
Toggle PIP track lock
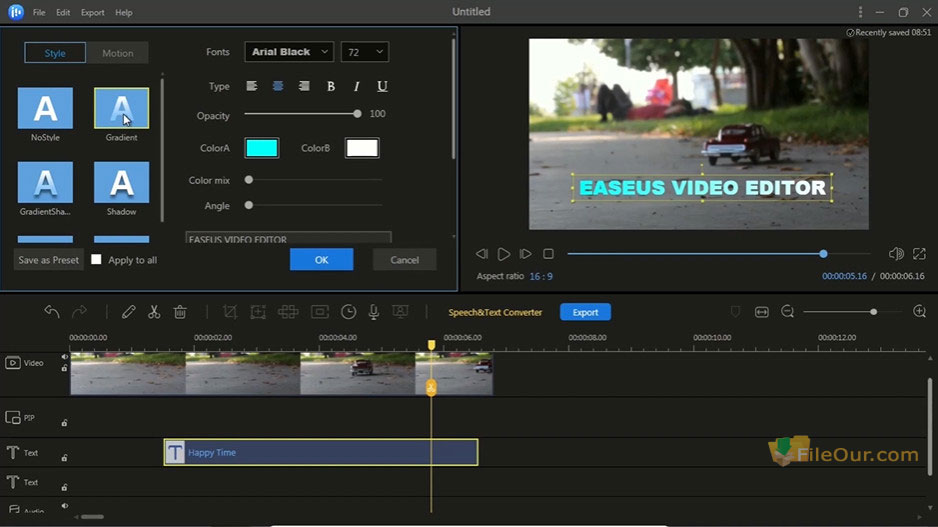pos(65,423)
